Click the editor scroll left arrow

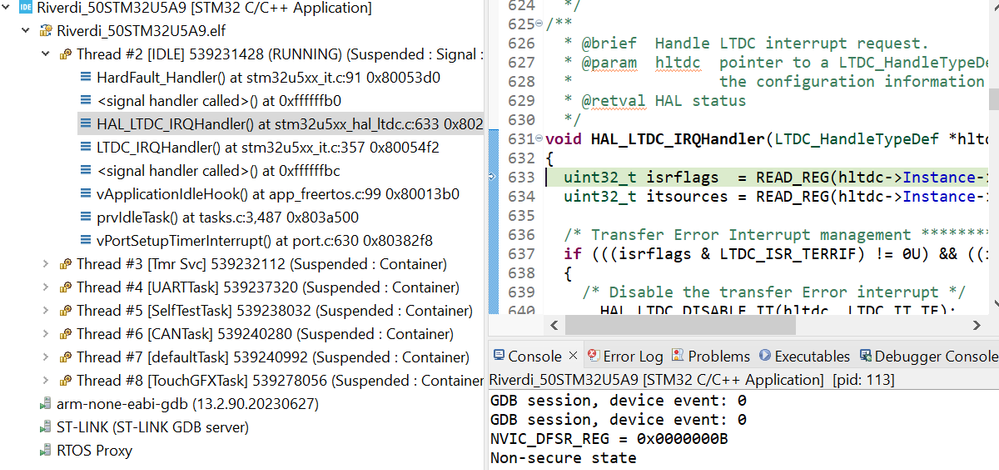[x=552, y=325]
